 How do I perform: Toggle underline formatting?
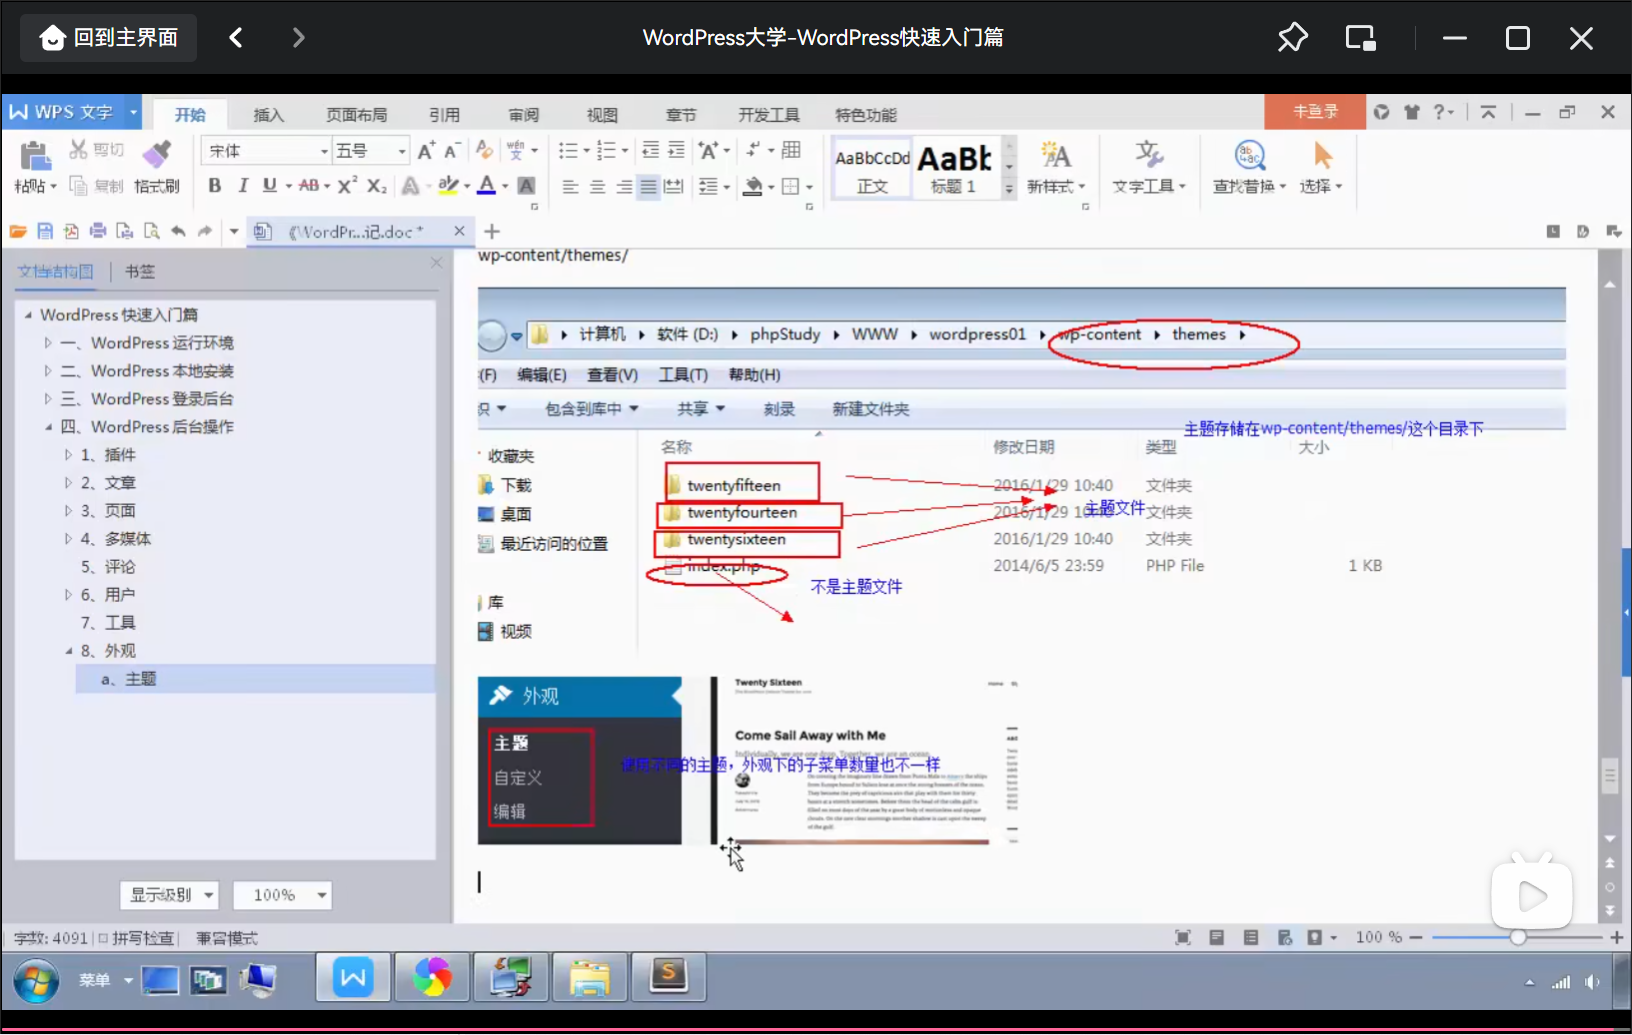(x=269, y=186)
